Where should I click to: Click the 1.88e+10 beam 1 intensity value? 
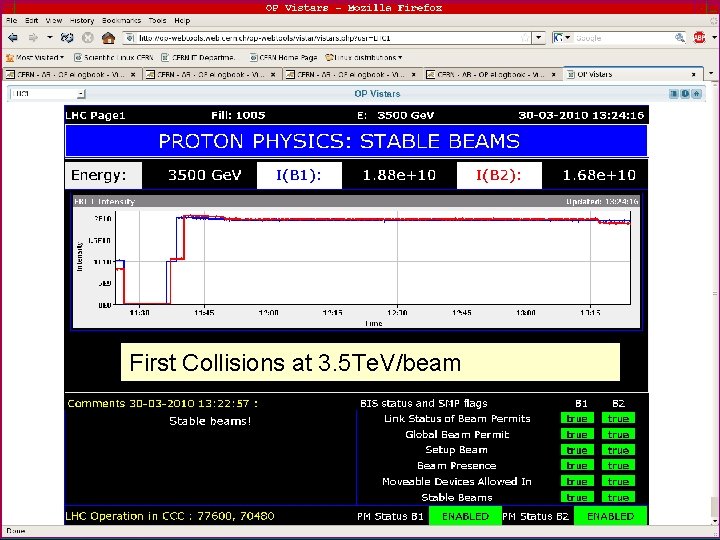399,175
